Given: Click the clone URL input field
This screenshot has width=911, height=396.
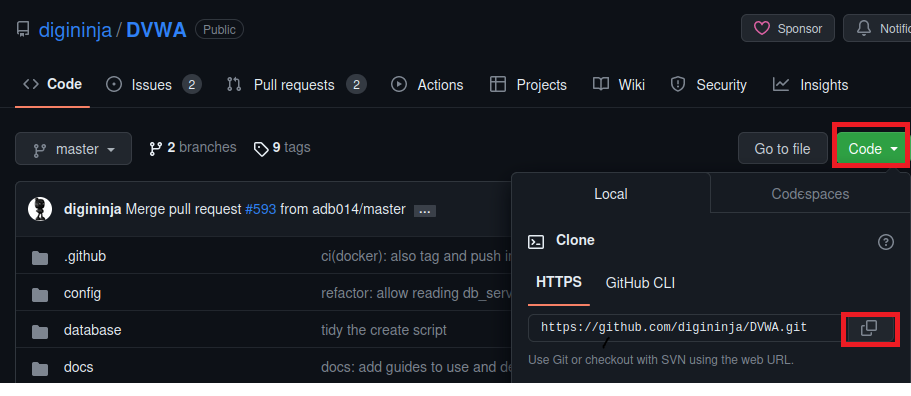Looking at the screenshot, I should click(685, 327).
